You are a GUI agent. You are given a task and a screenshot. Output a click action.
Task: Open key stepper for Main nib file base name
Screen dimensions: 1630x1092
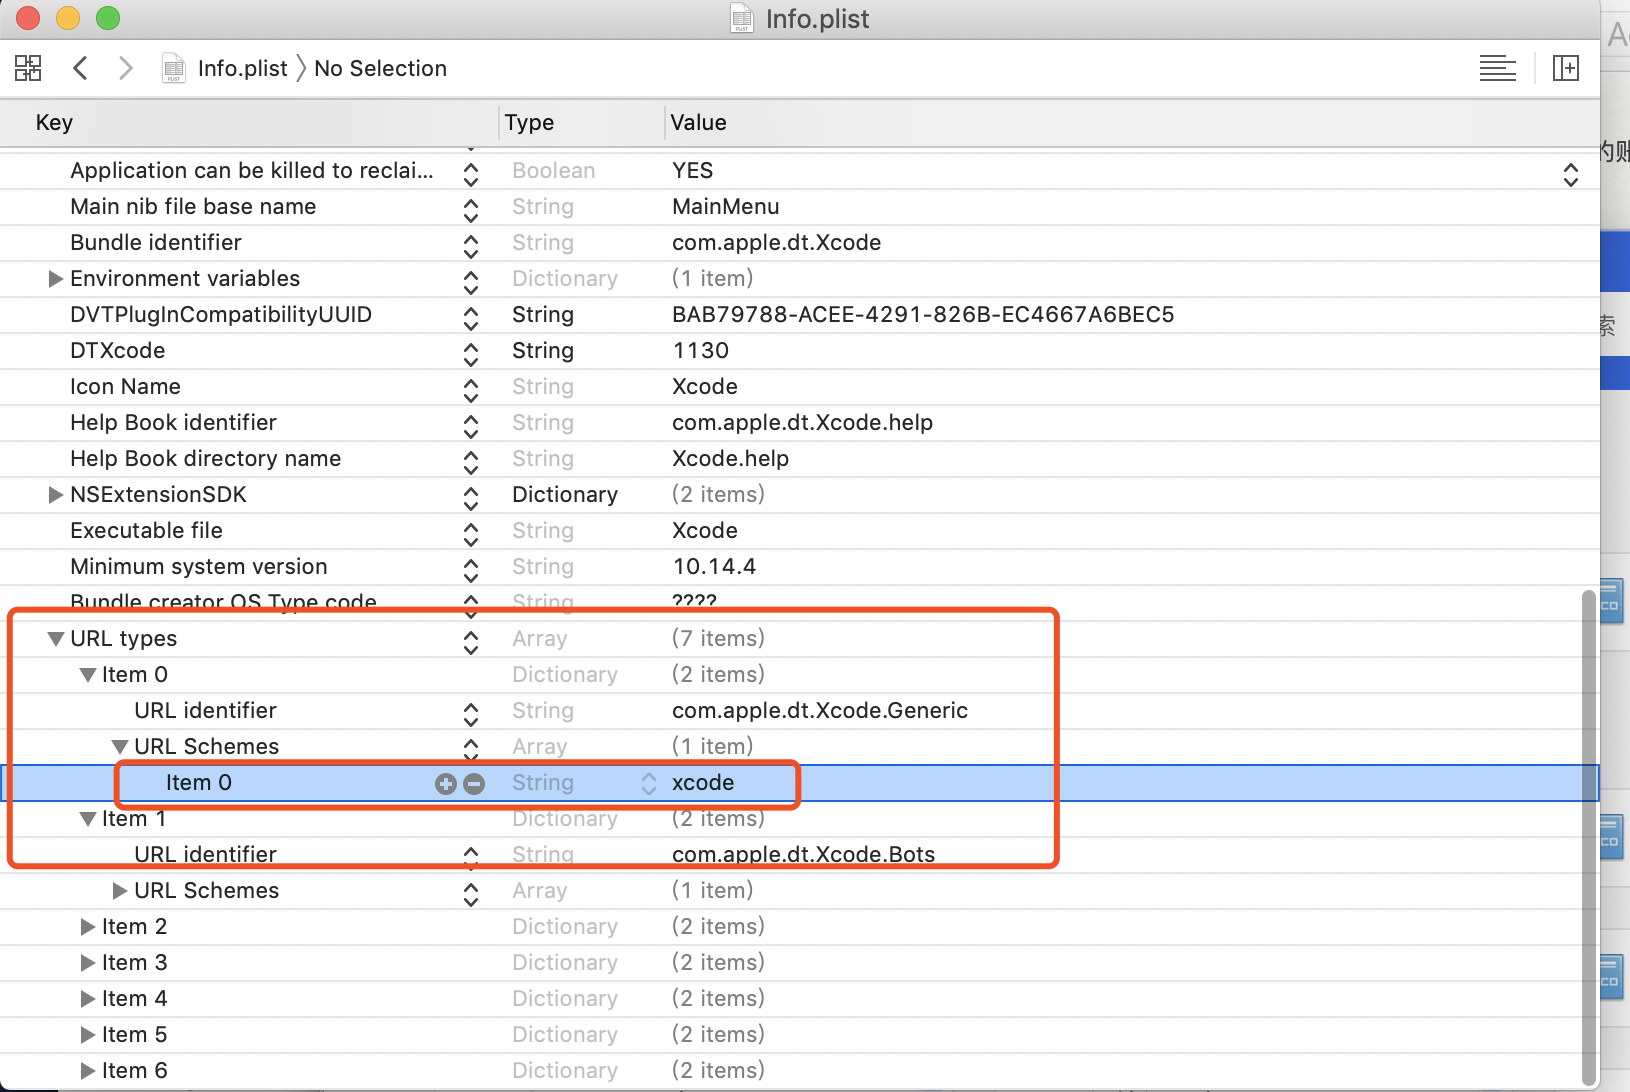pos(471,209)
